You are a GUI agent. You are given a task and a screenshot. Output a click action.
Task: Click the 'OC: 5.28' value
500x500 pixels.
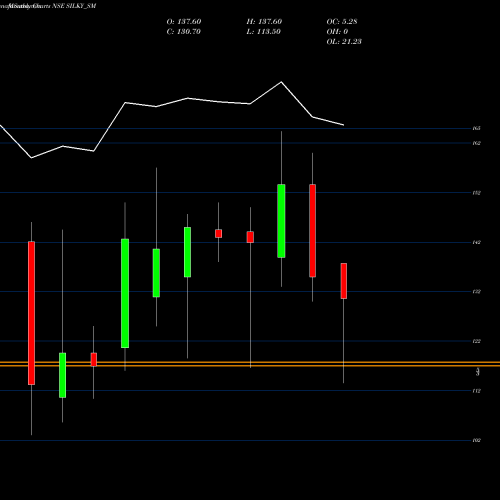pyautogui.click(x=342, y=22)
